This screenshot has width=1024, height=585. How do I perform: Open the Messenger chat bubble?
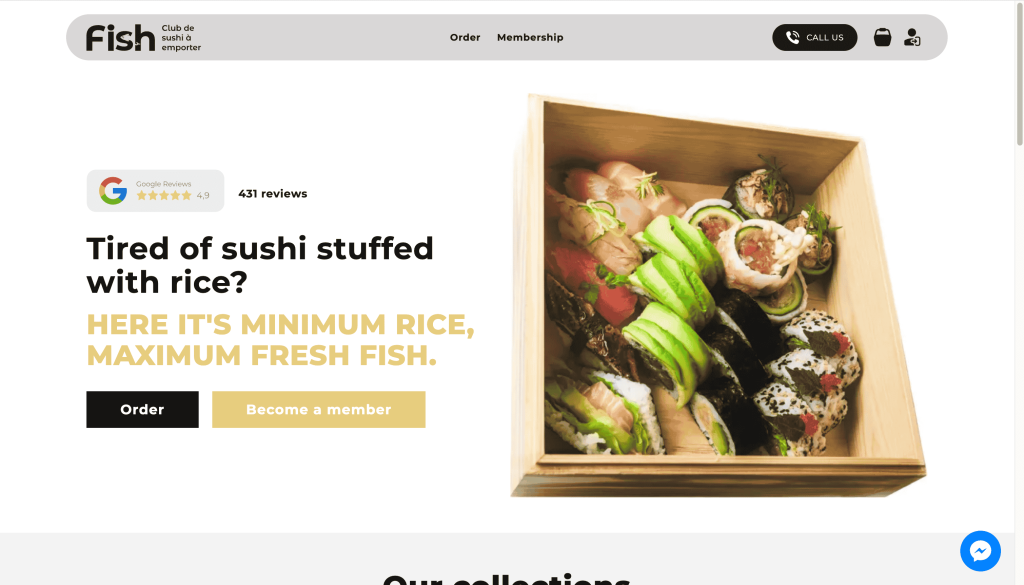click(x=980, y=551)
